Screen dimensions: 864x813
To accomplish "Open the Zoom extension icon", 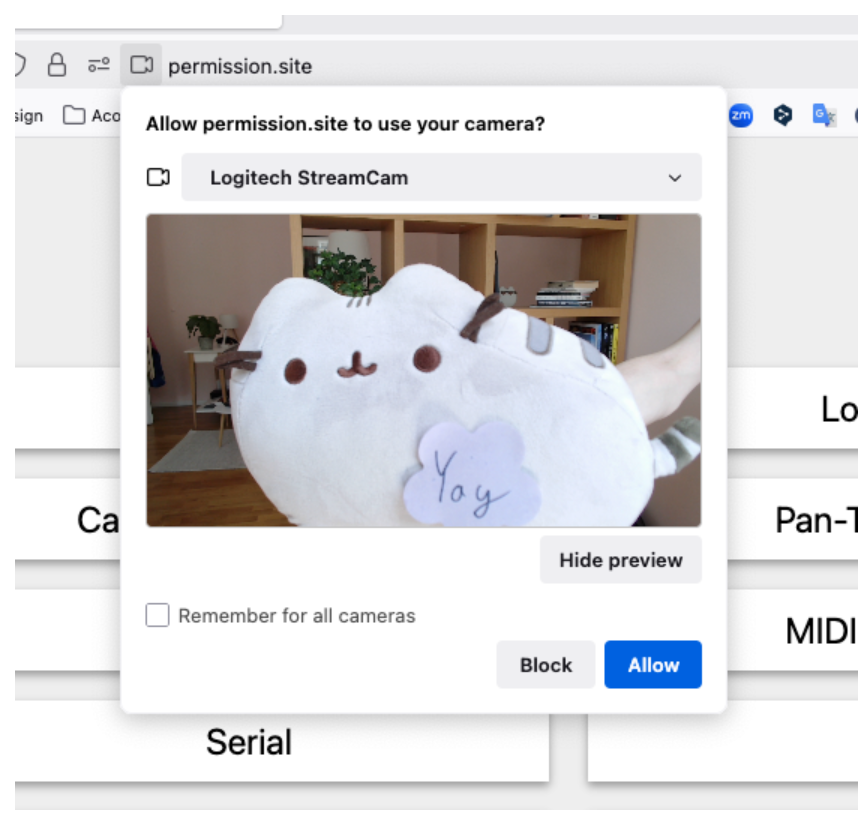I will pyautogui.click(x=741, y=115).
